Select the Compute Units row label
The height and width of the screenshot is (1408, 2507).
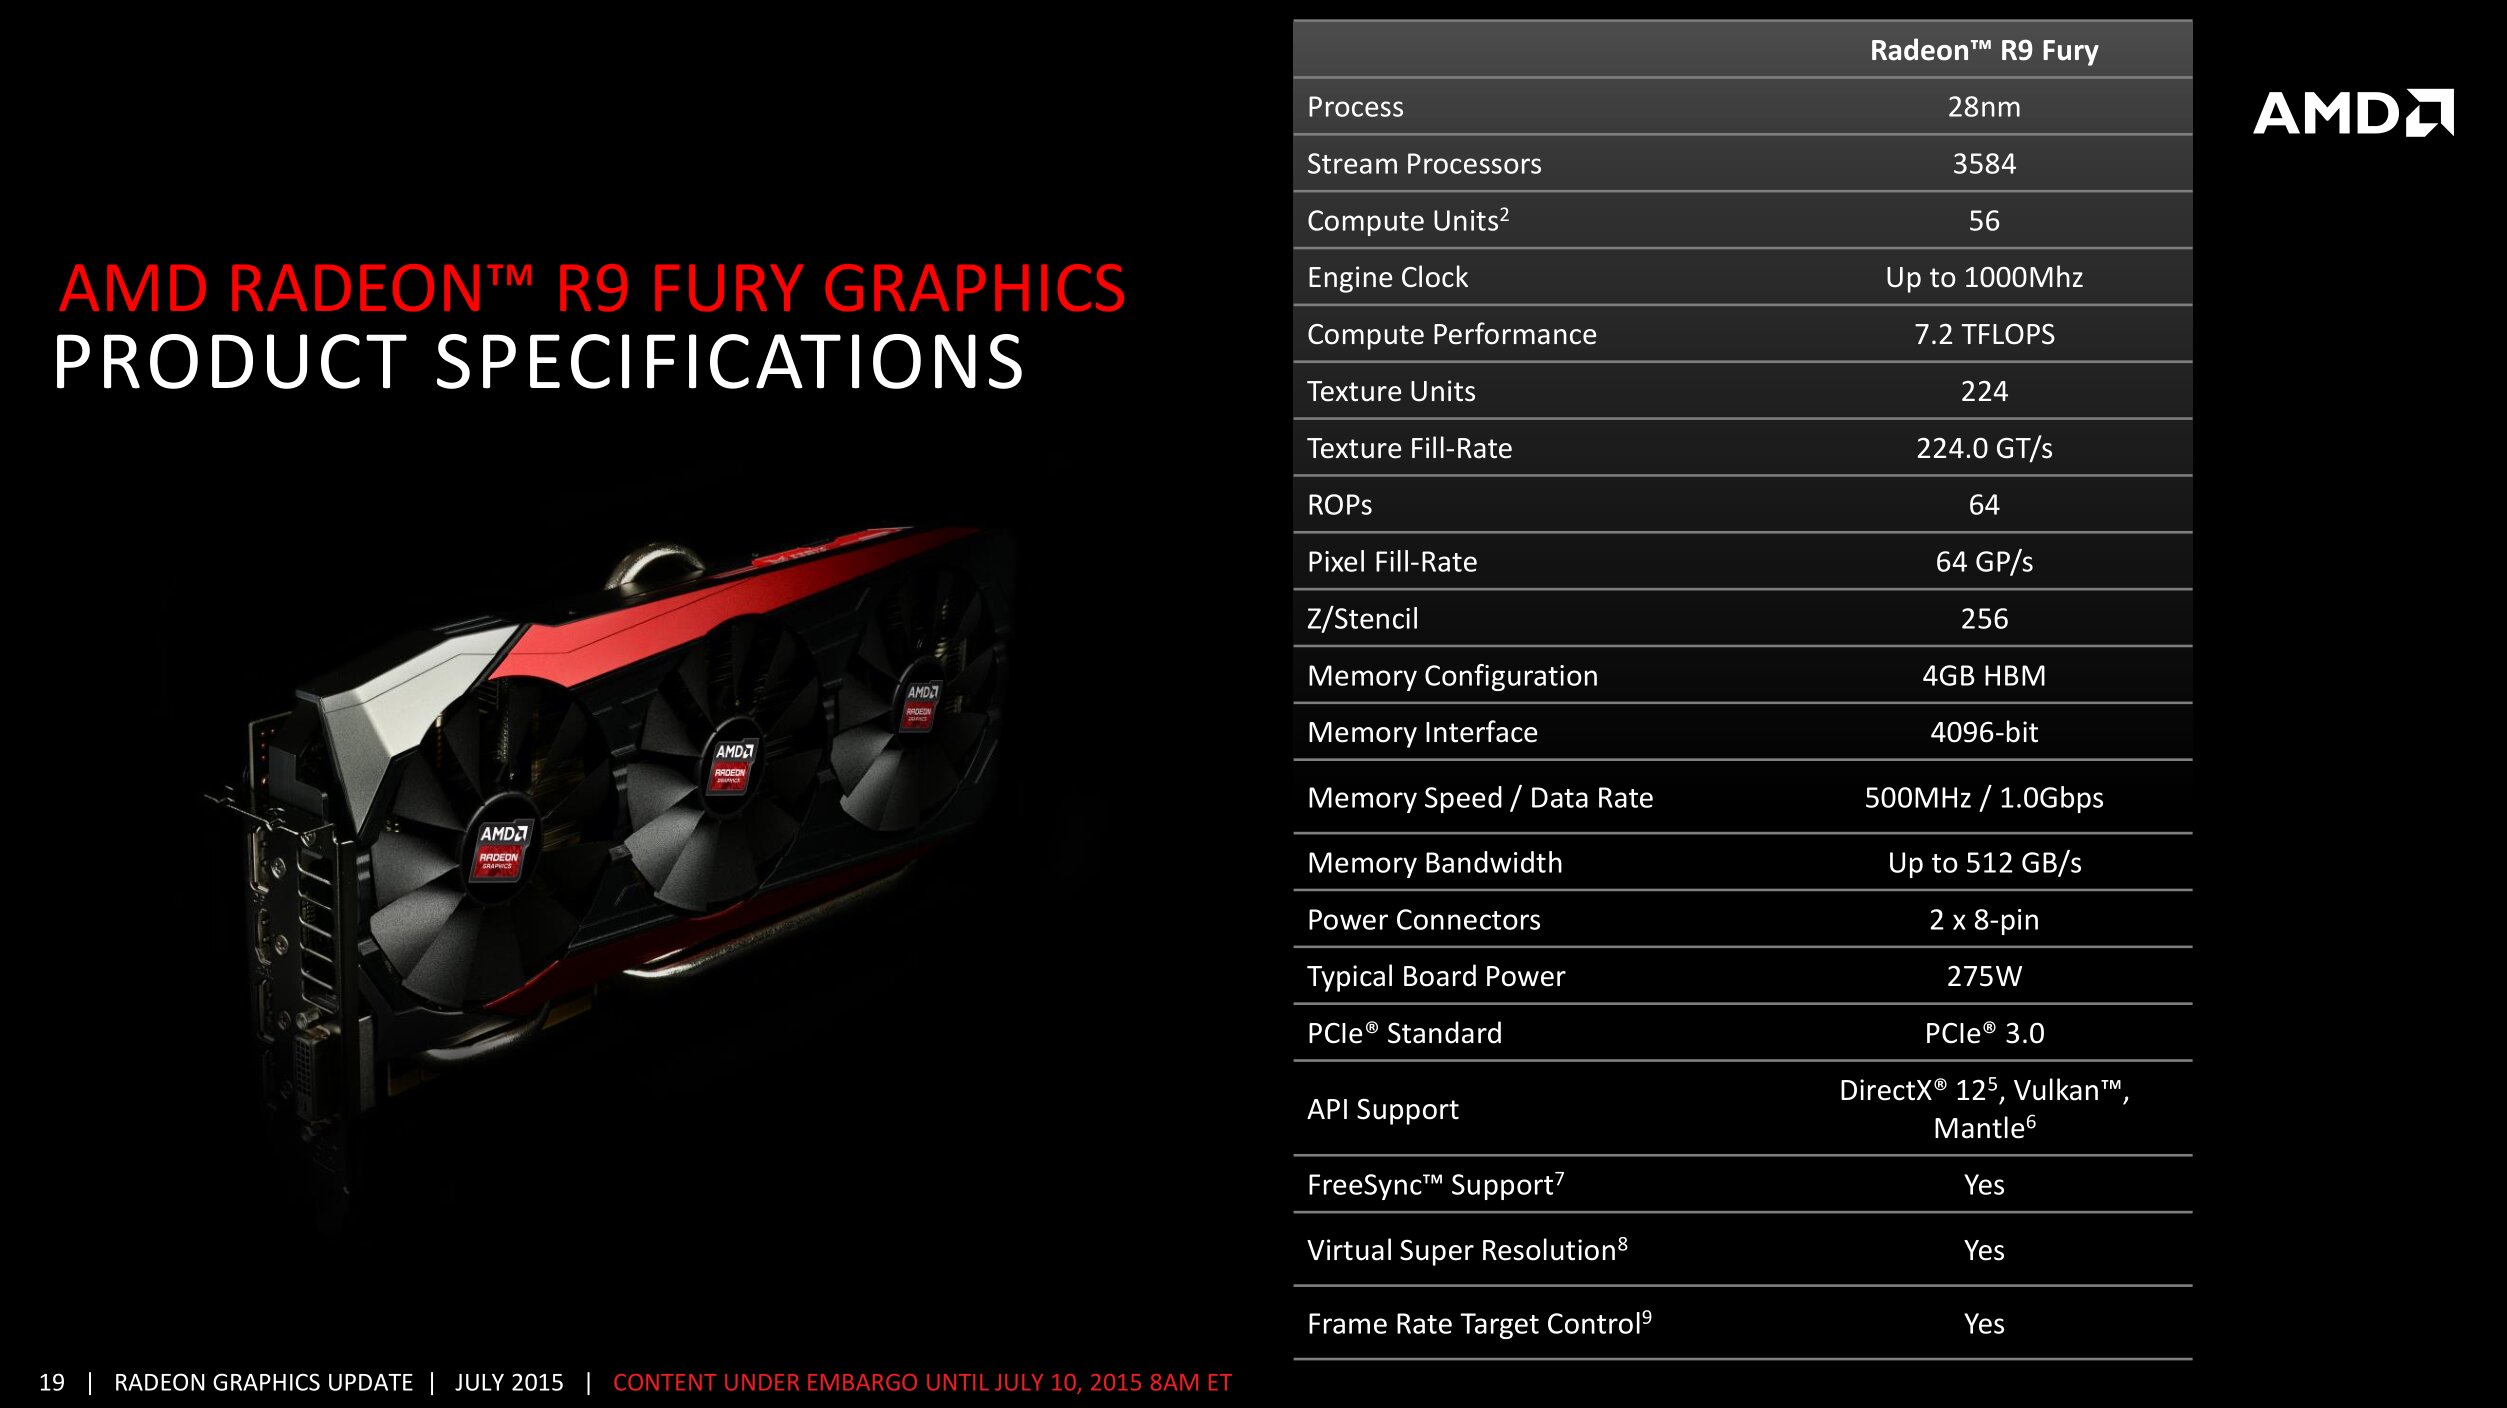1406,221
